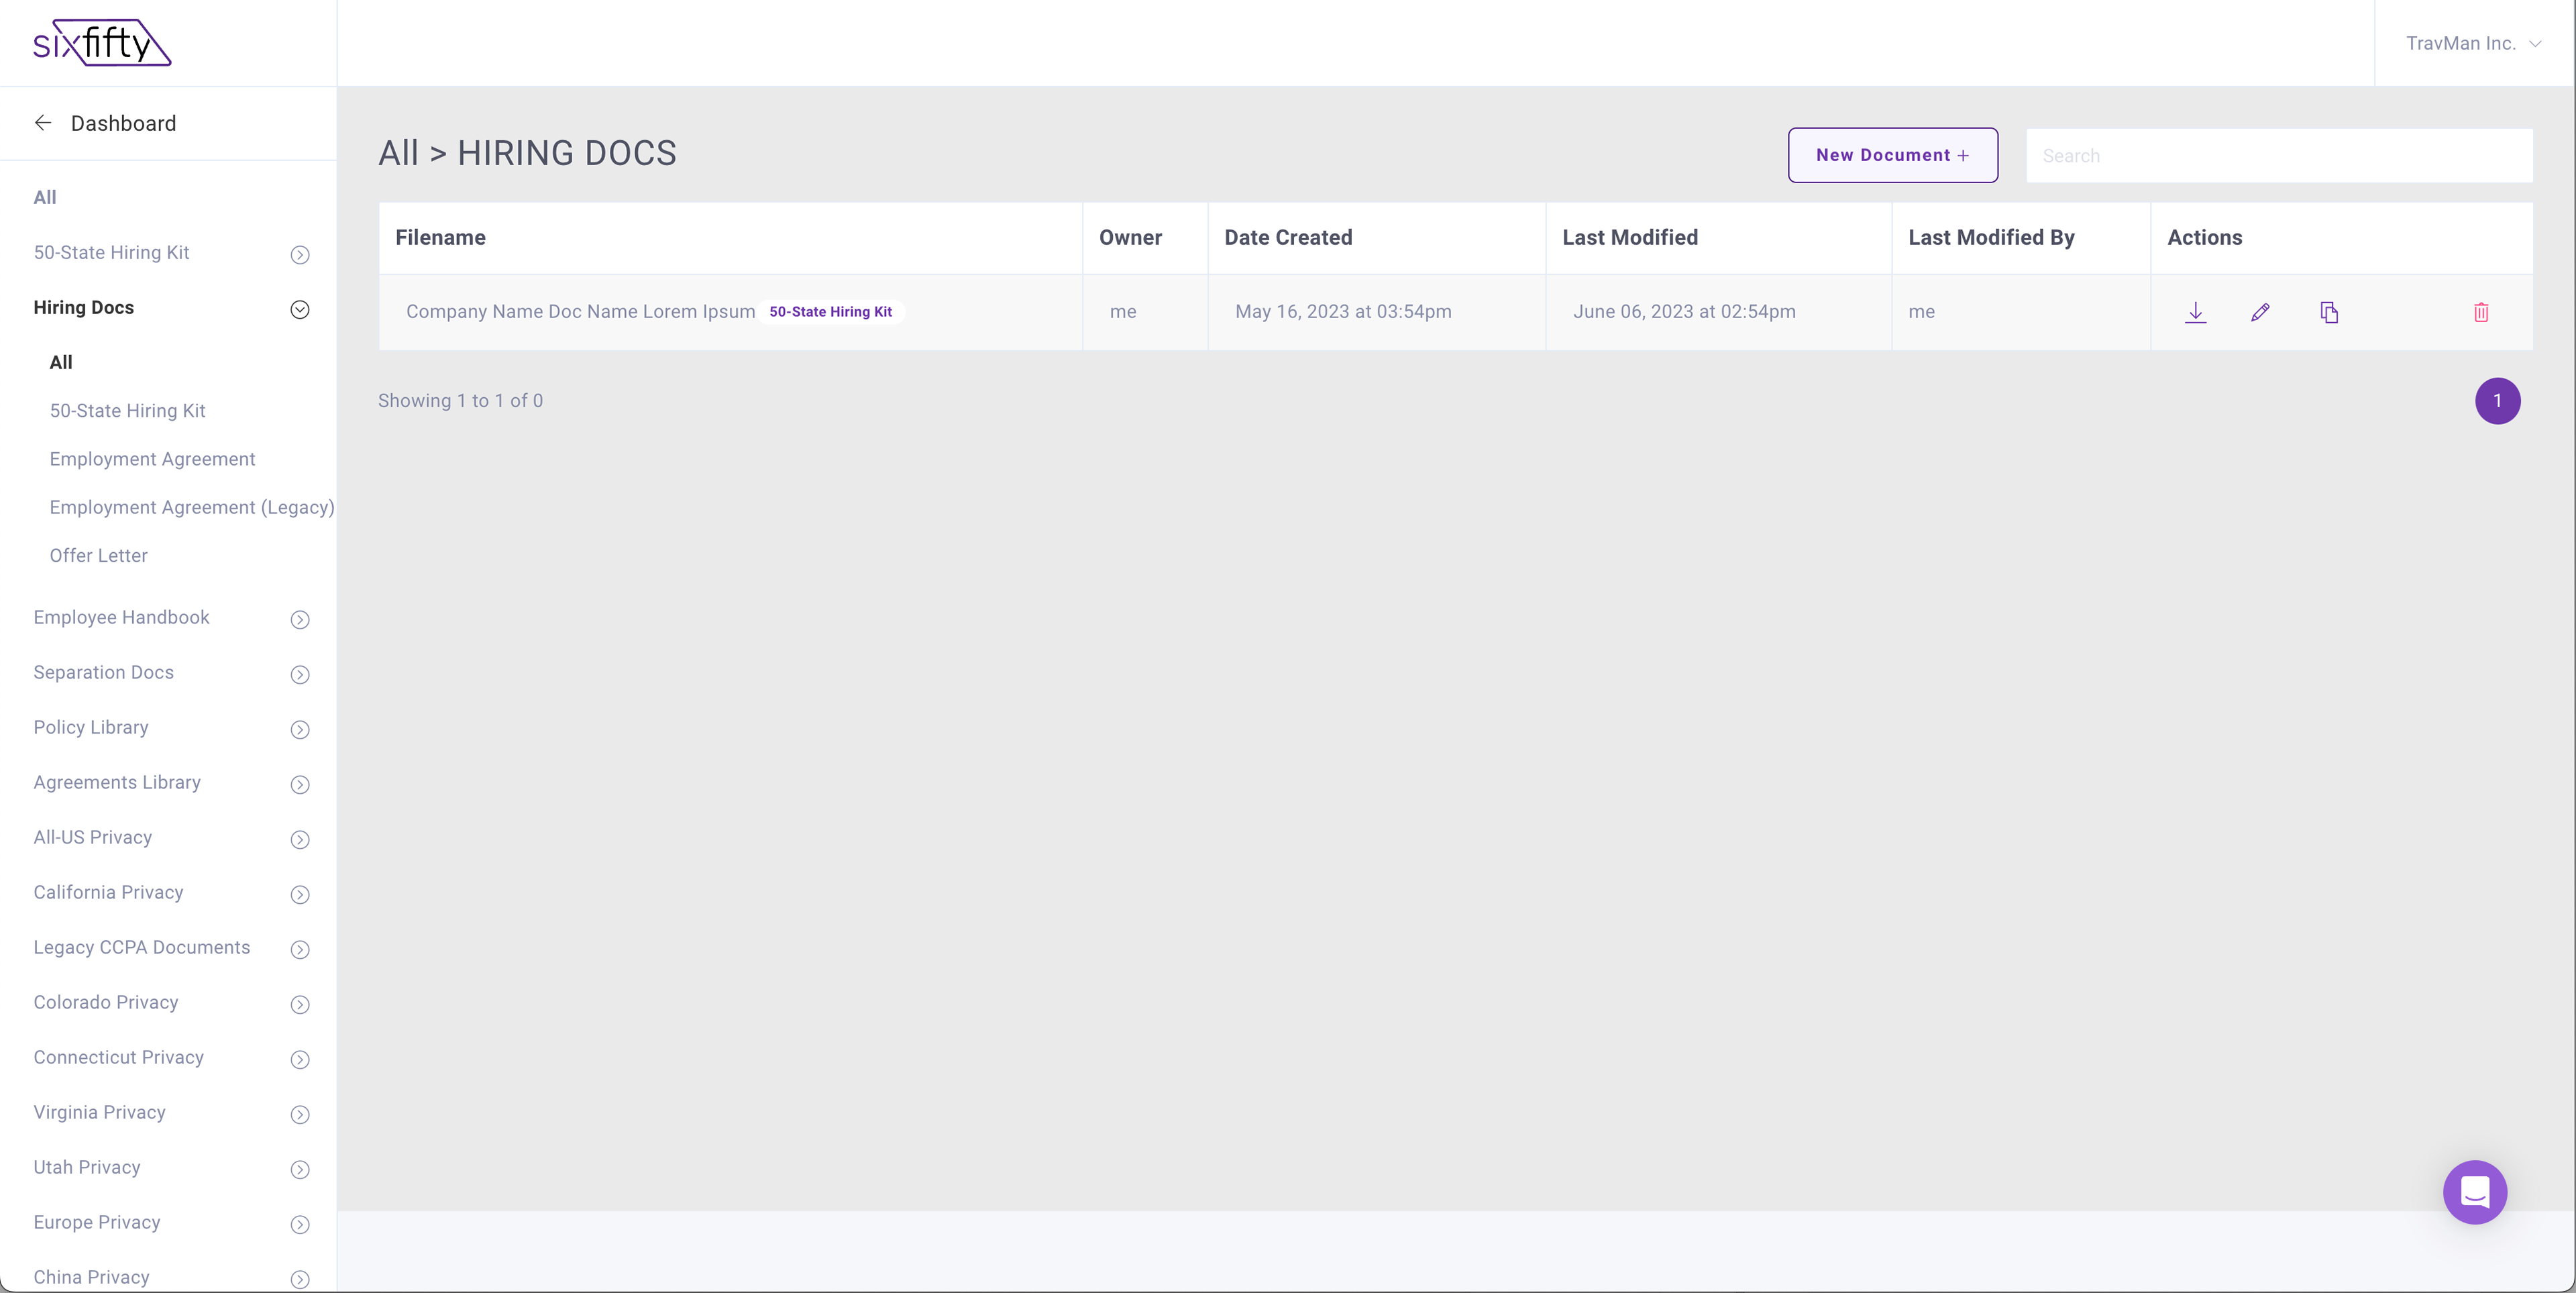This screenshot has height=1293, width=2576.
Task: Click the New Document button
Action: [1892, 155]
